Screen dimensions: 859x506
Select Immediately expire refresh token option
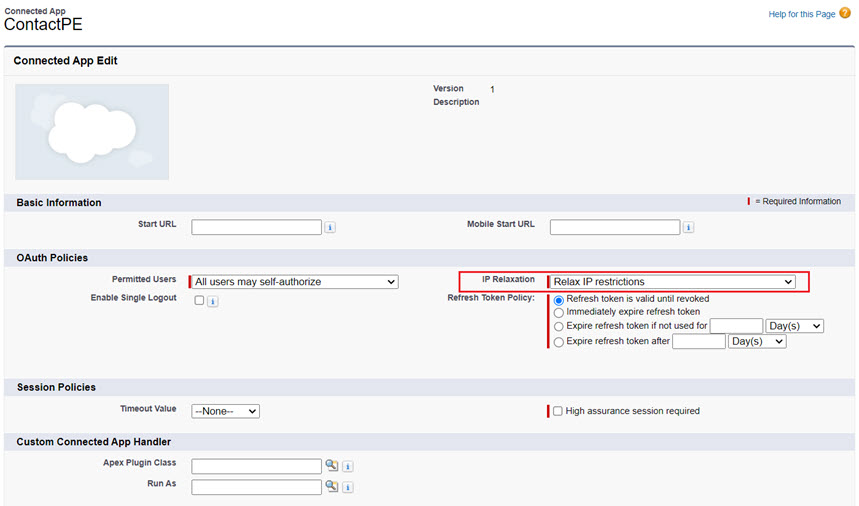pos(558,313)
